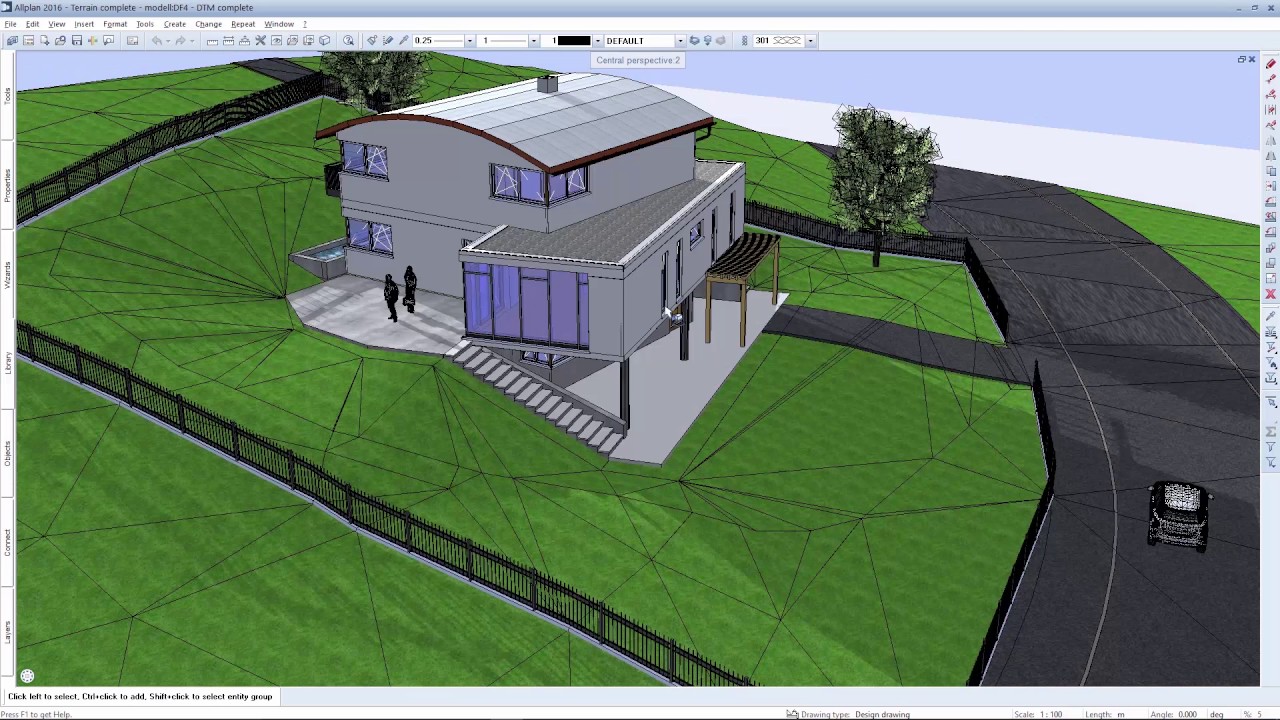Click the eyedropper icon in right toolbar

(x=1271, y=316)
